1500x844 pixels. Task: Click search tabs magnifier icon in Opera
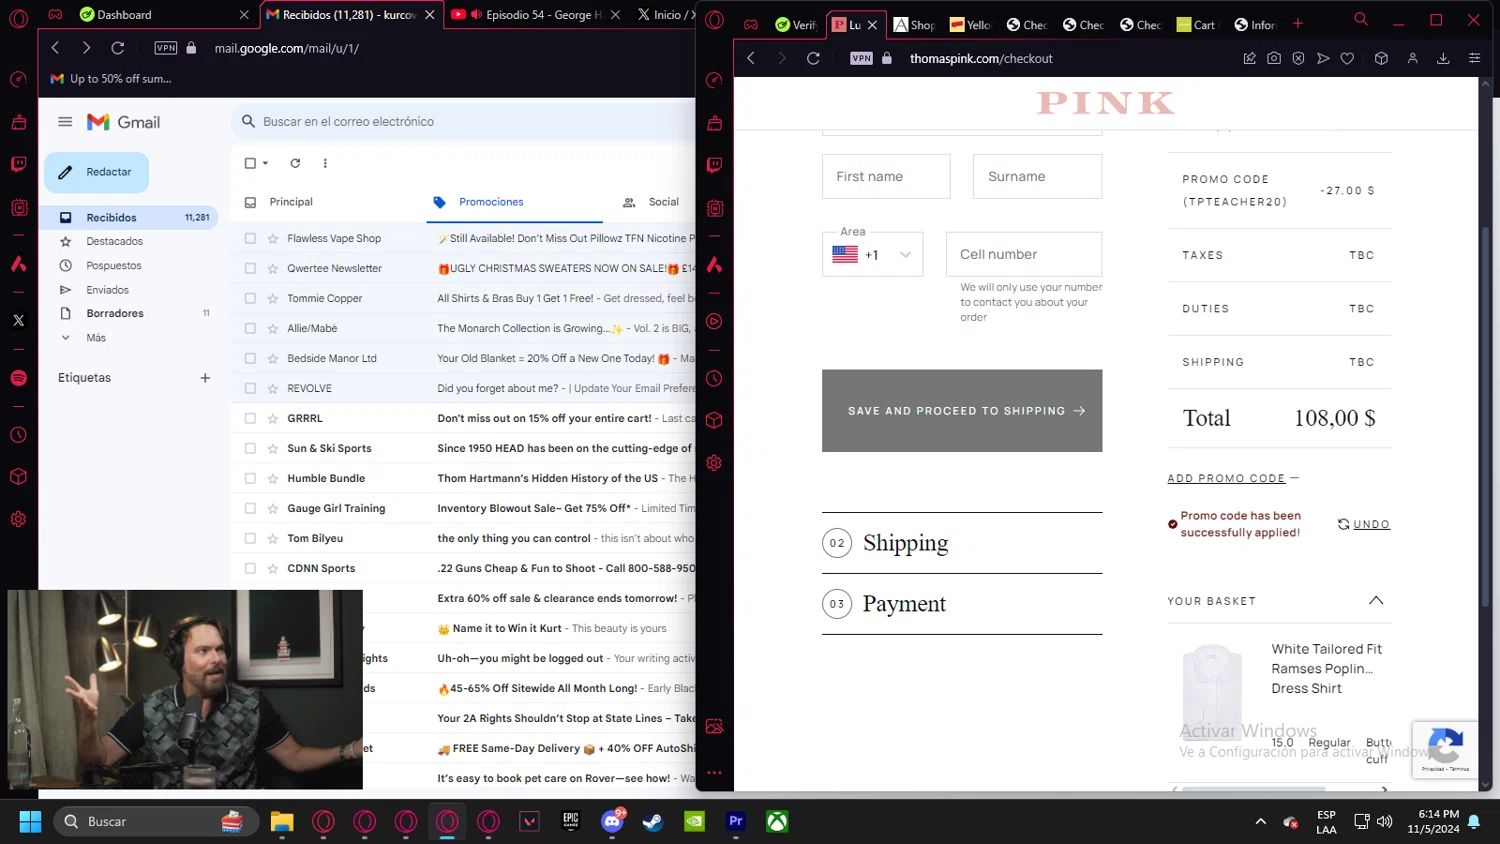click(1361, 19)
